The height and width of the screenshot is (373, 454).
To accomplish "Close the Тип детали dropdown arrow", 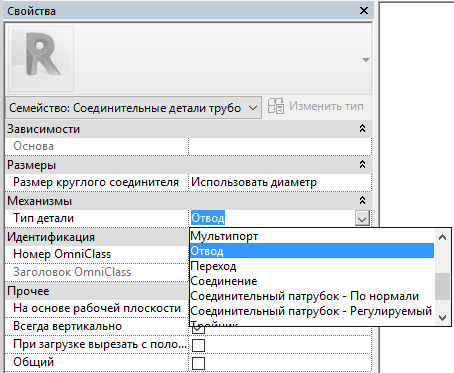I will 362,218.
